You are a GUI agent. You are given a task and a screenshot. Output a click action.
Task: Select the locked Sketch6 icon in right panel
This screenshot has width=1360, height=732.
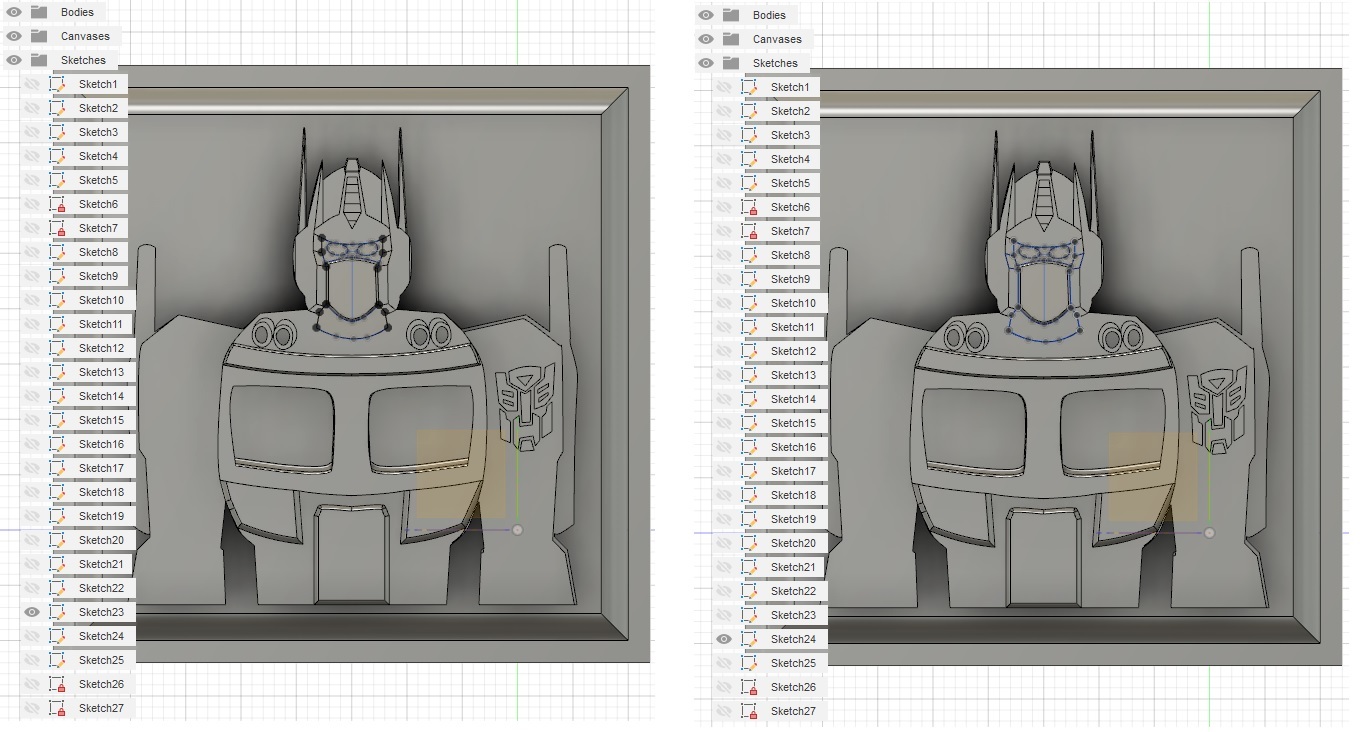click(750, 207)
